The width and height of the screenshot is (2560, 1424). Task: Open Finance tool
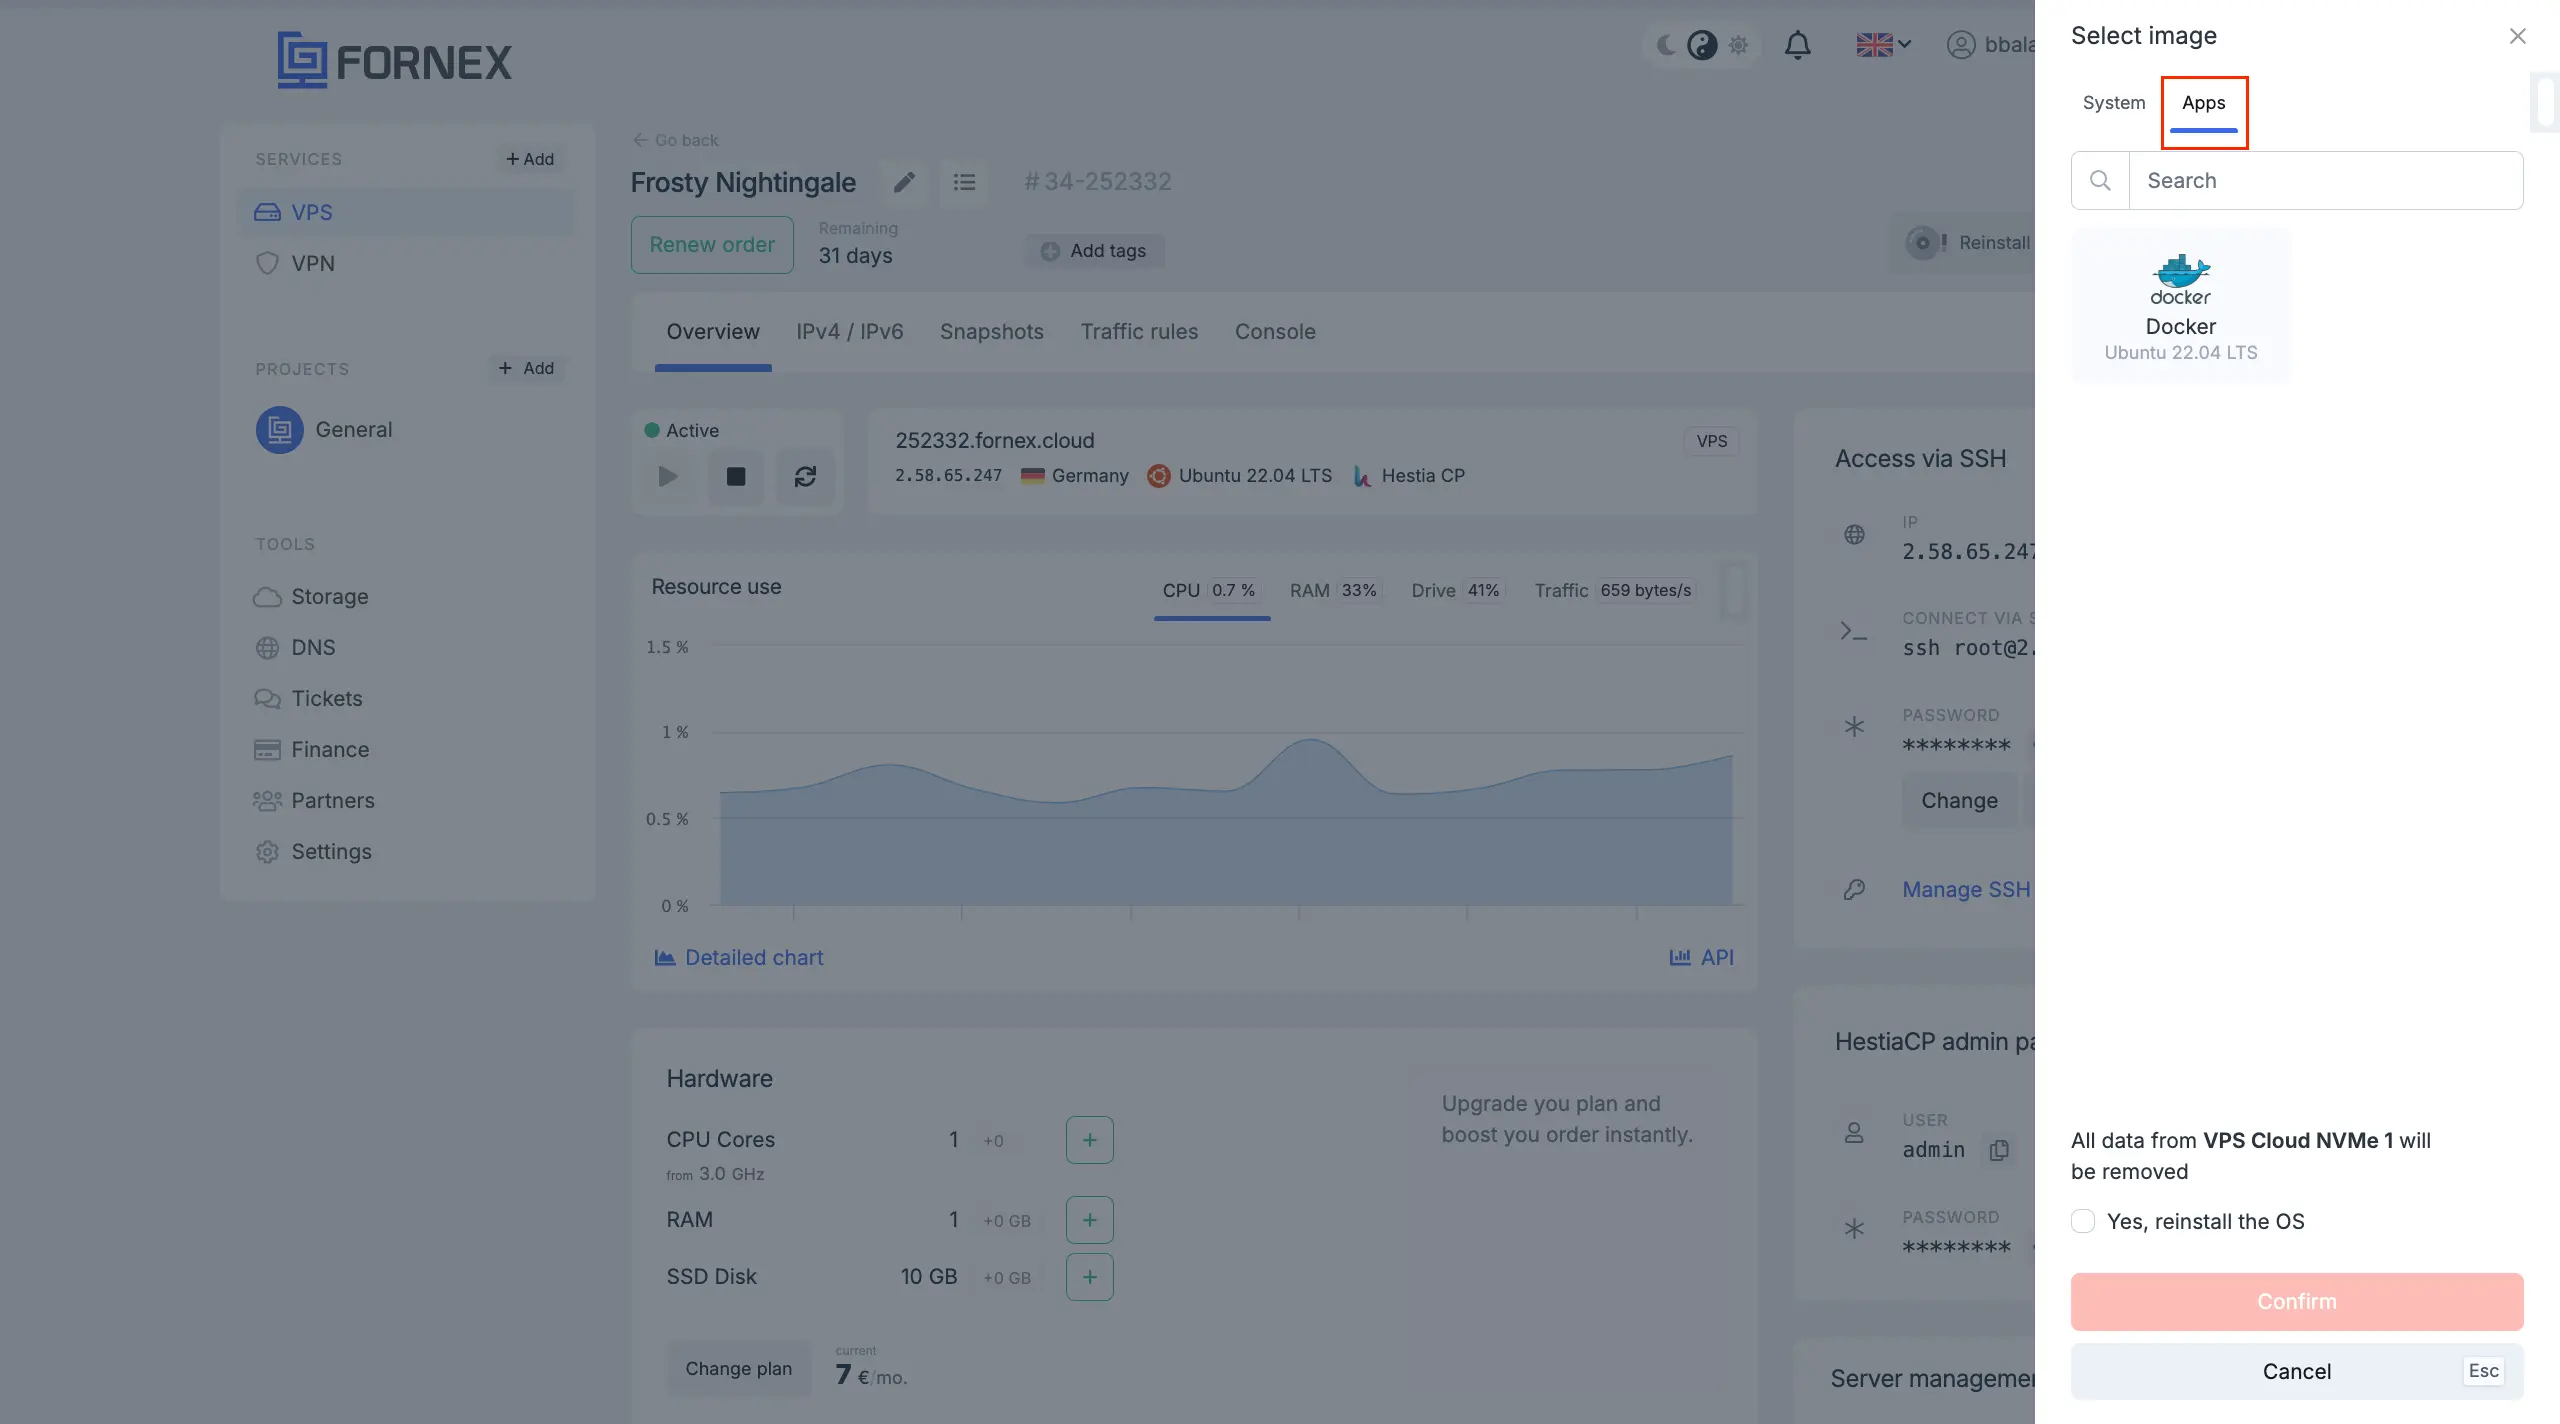click(311, 749)
